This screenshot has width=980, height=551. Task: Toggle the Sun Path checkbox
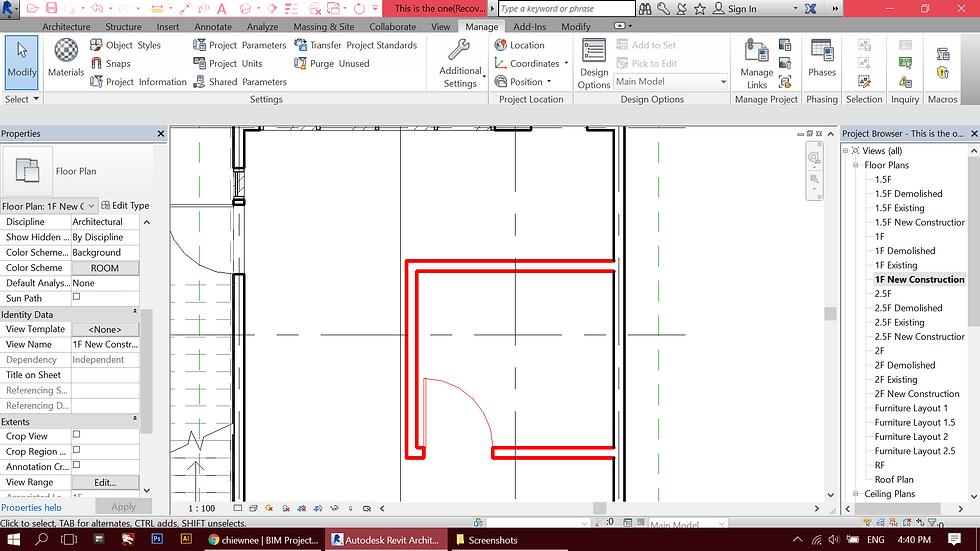click(76, 297)
